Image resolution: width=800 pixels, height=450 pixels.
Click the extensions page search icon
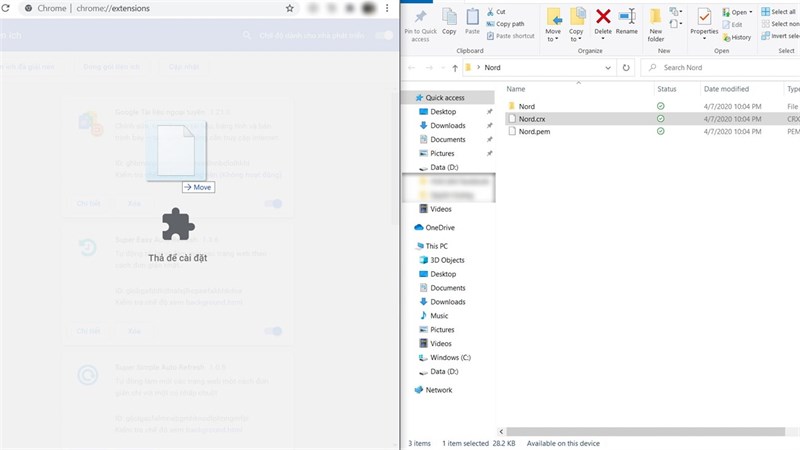click(247, 35)
